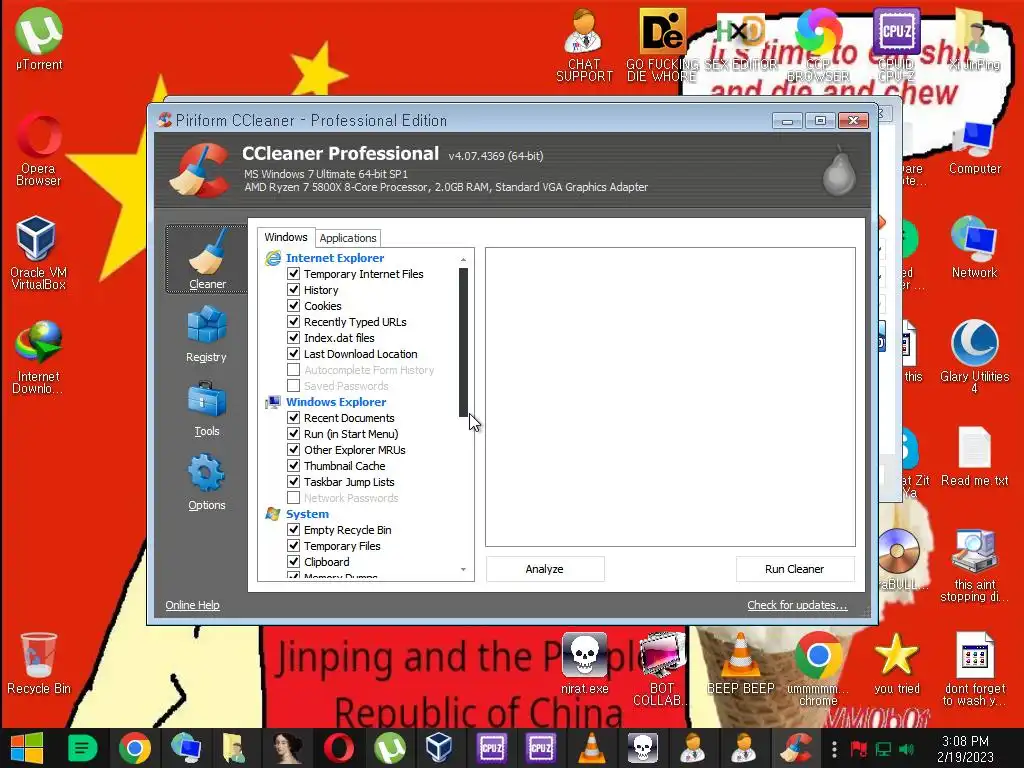Open the Tools section

pyautogui.click(x=206, y=409)
